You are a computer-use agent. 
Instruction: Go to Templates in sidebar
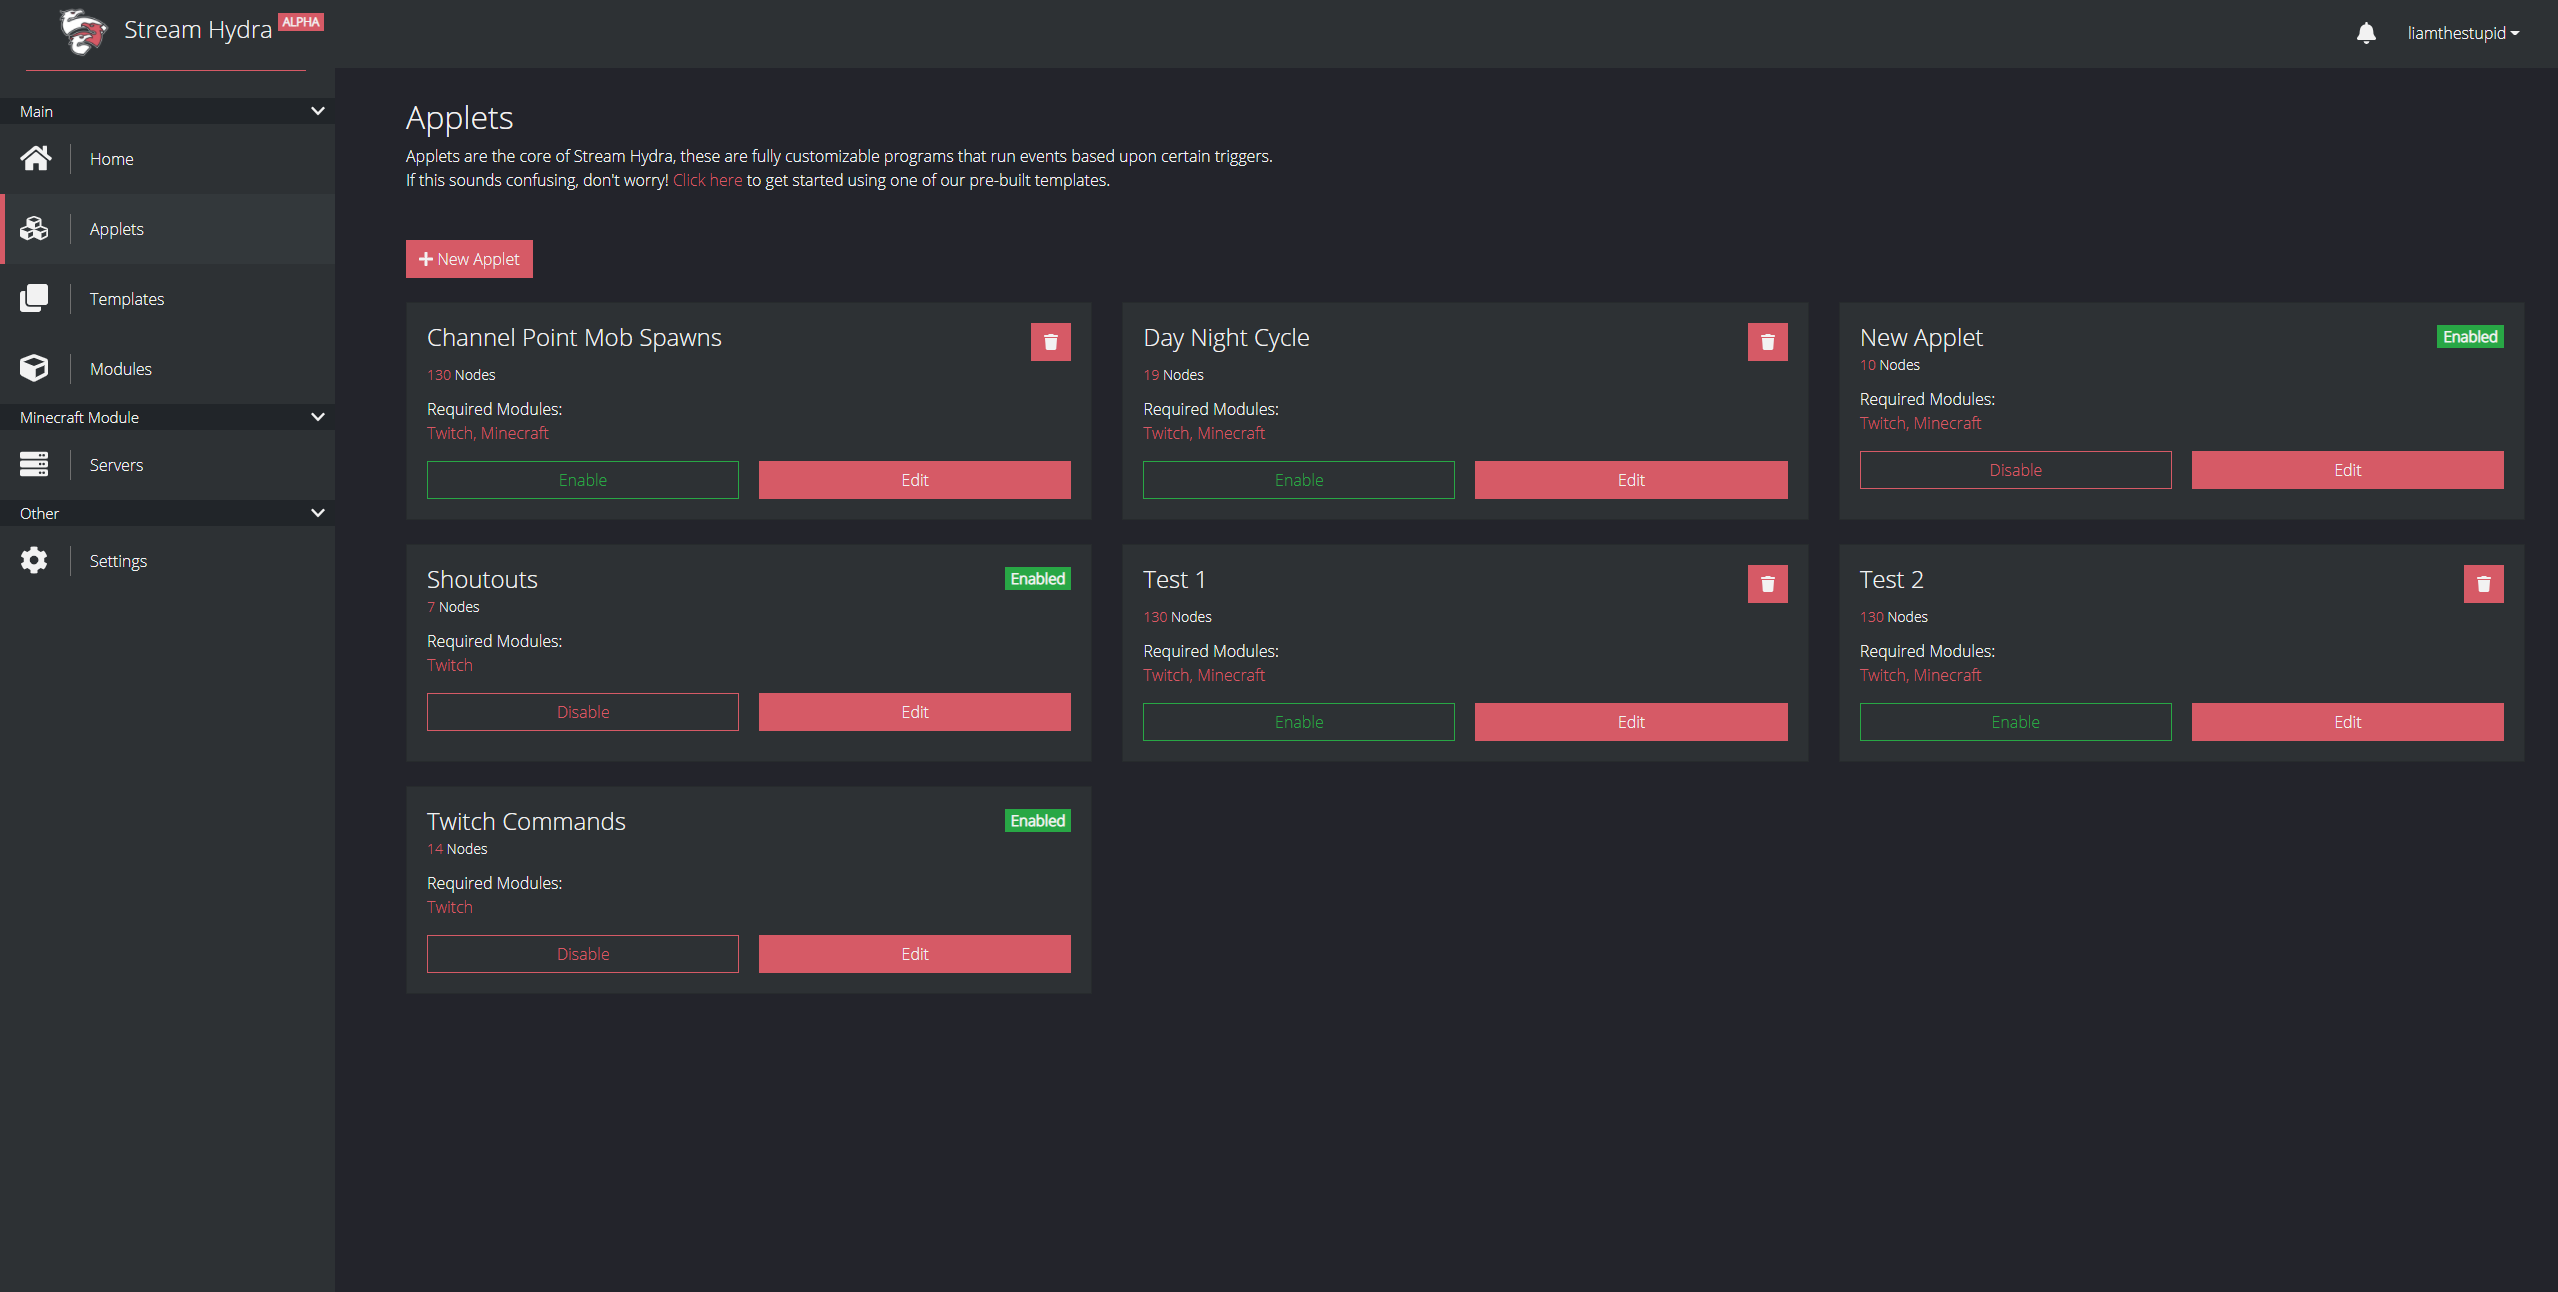tap(127, 299)
